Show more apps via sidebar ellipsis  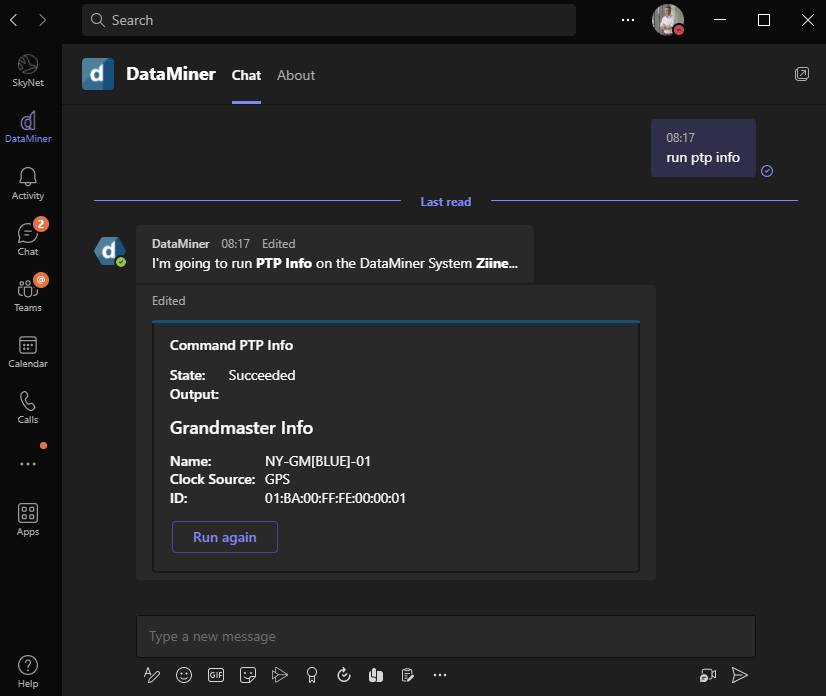[28, 464]
